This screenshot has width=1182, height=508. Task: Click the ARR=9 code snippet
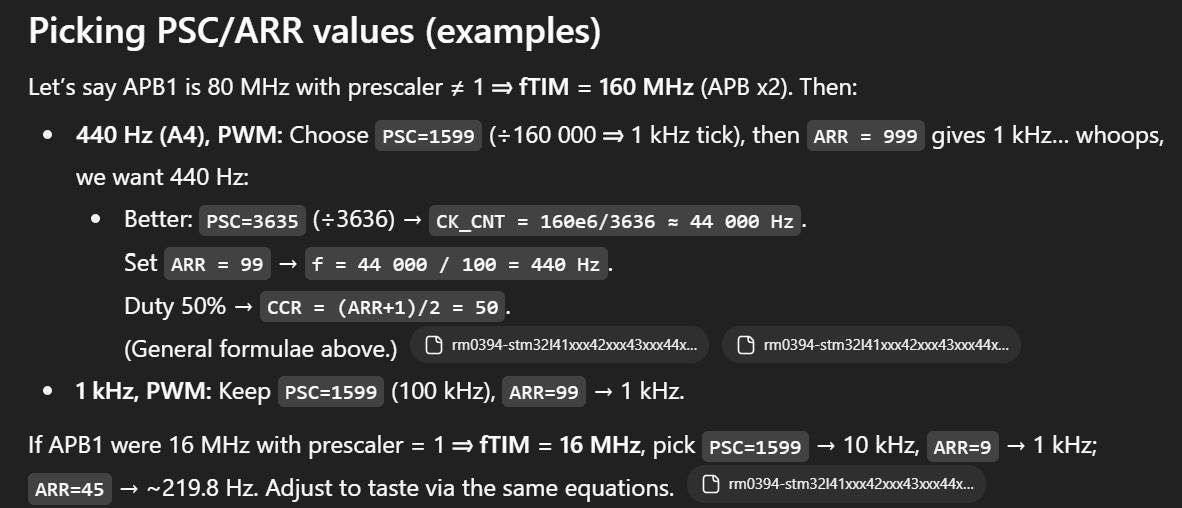point(962,447)
